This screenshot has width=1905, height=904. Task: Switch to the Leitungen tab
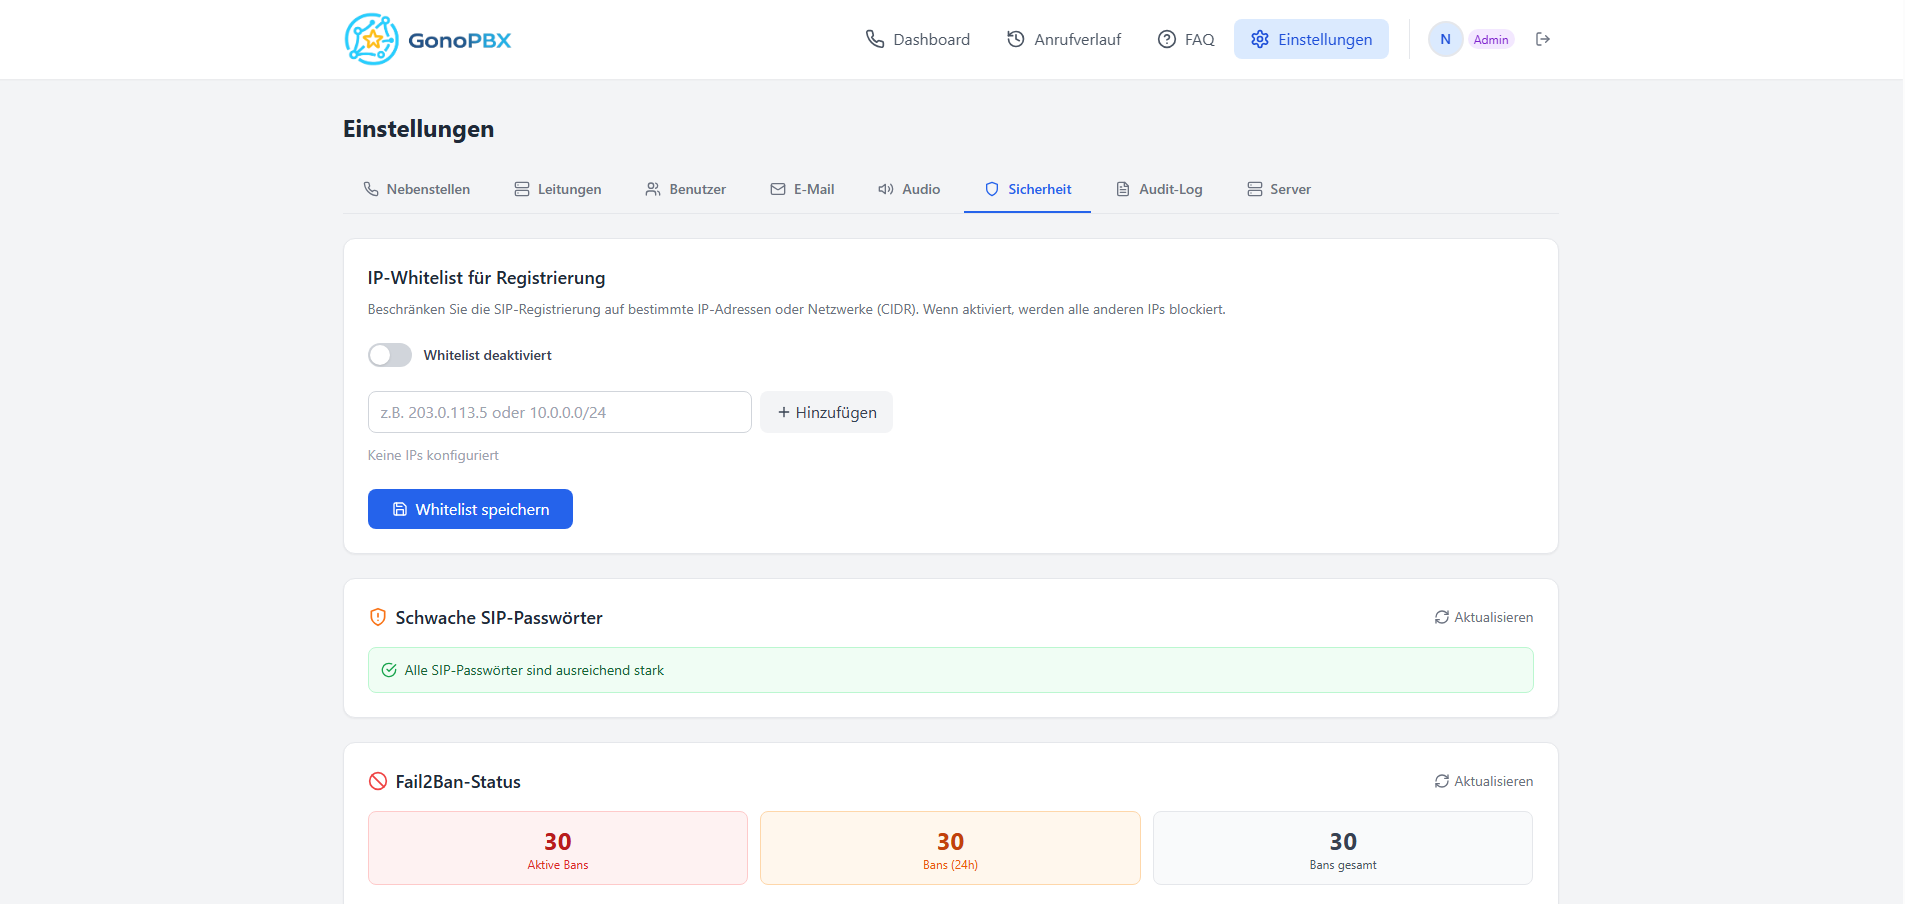(x=557, y=189)
